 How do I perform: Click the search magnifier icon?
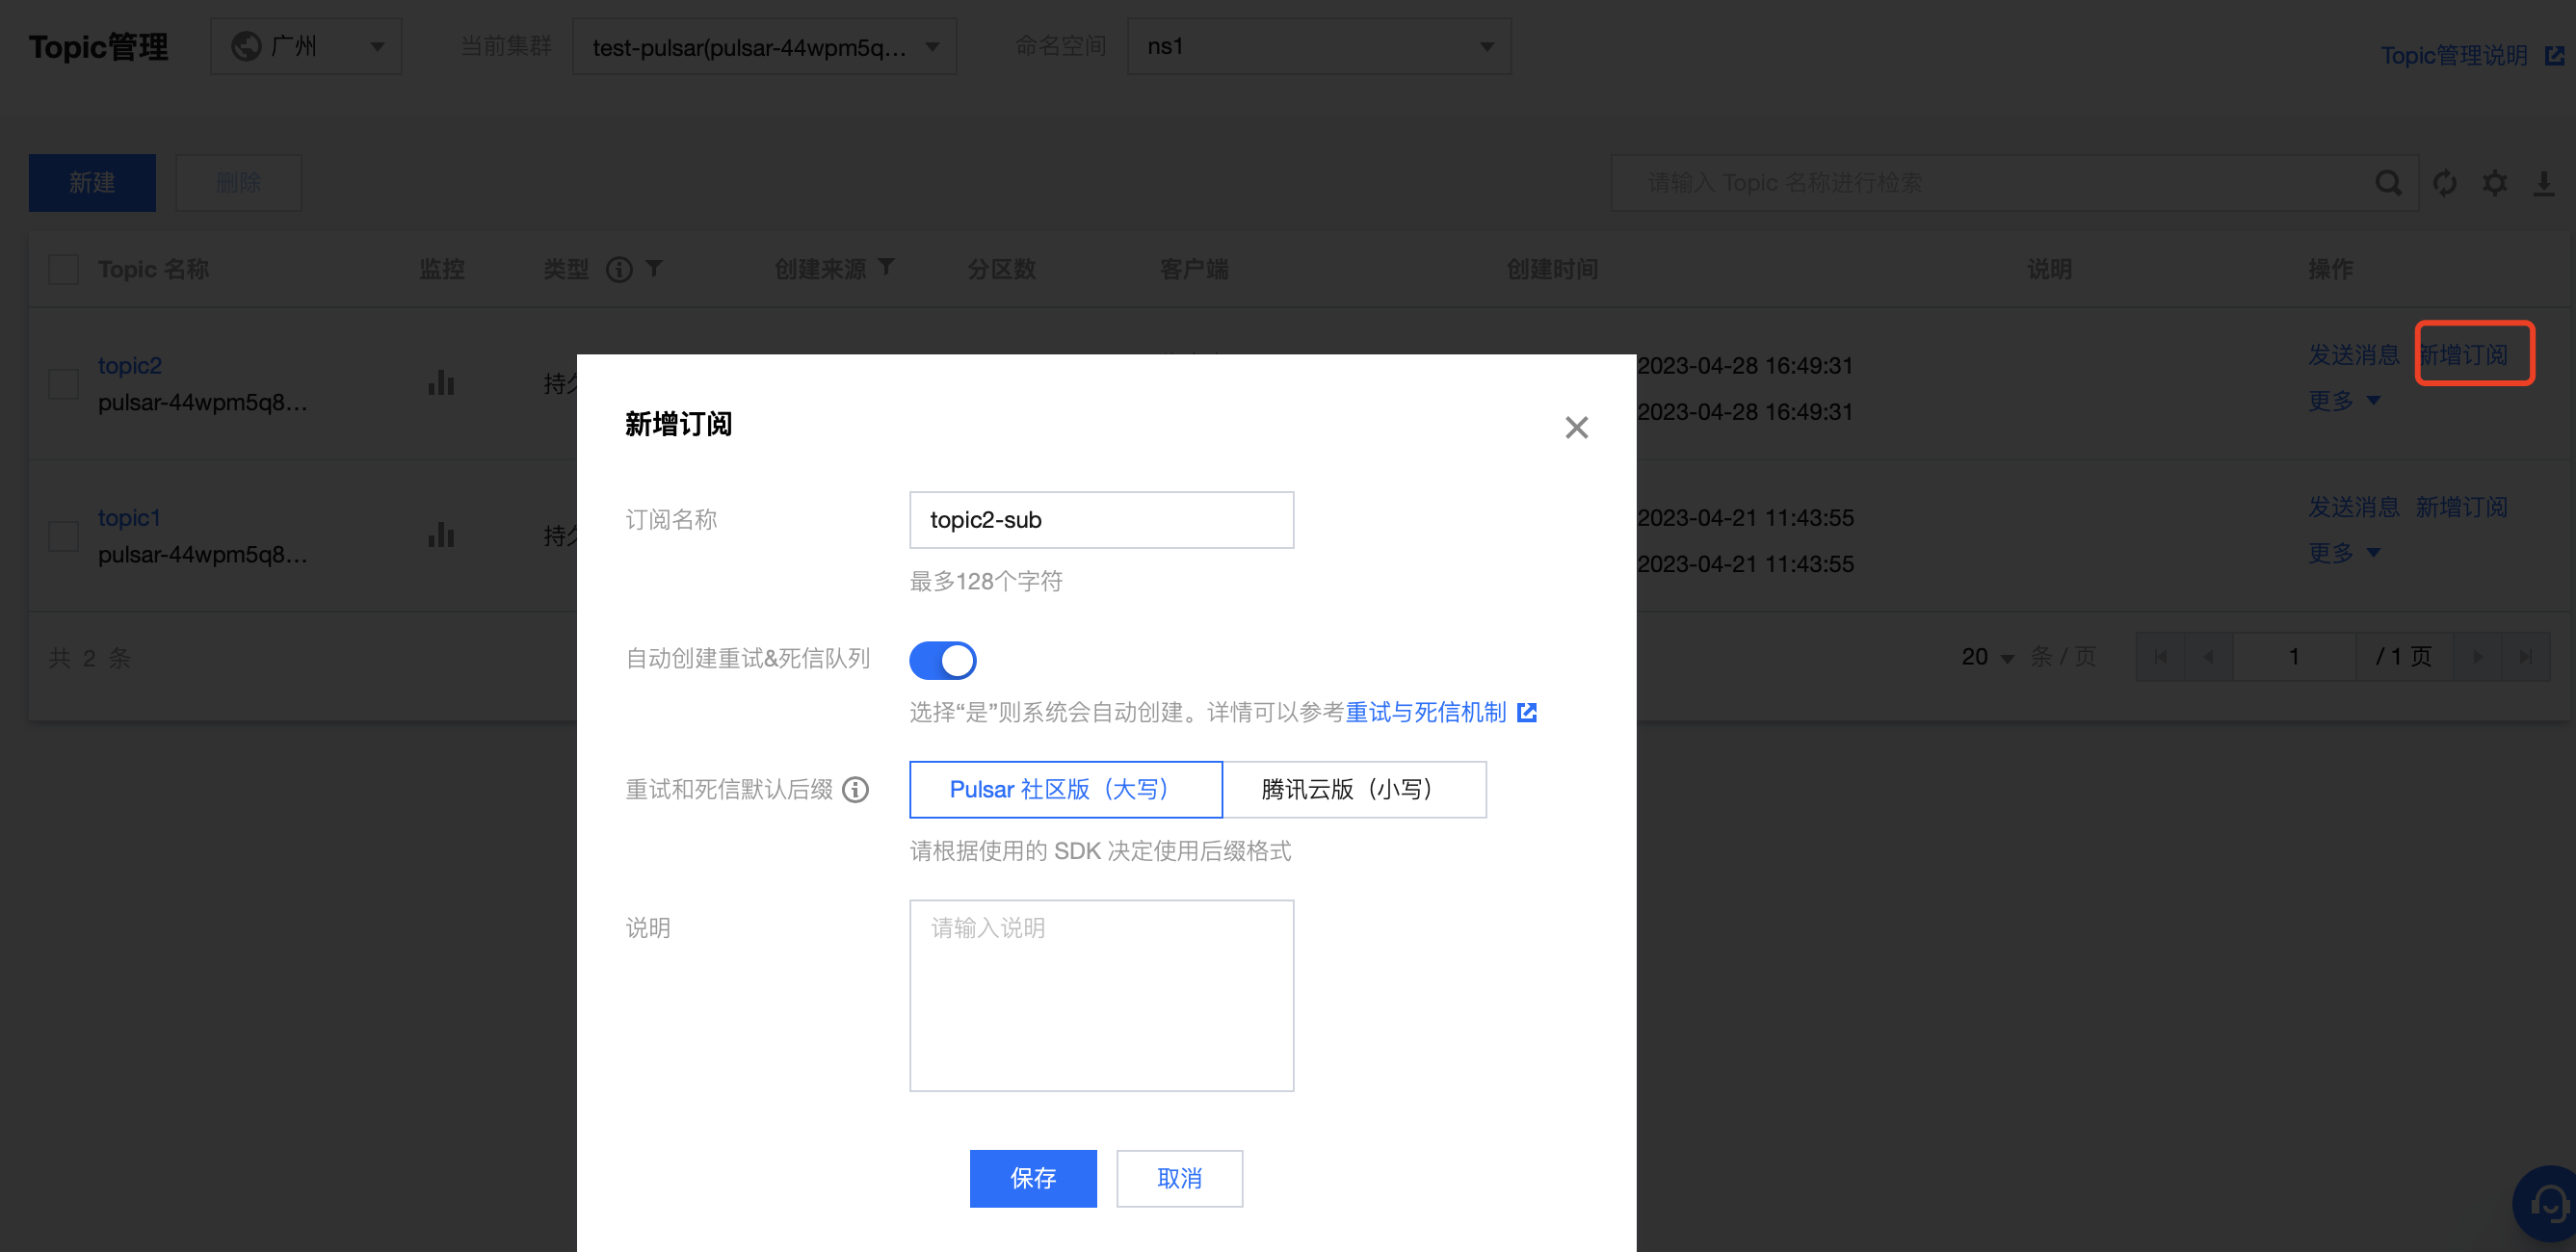click(2387, 183)
